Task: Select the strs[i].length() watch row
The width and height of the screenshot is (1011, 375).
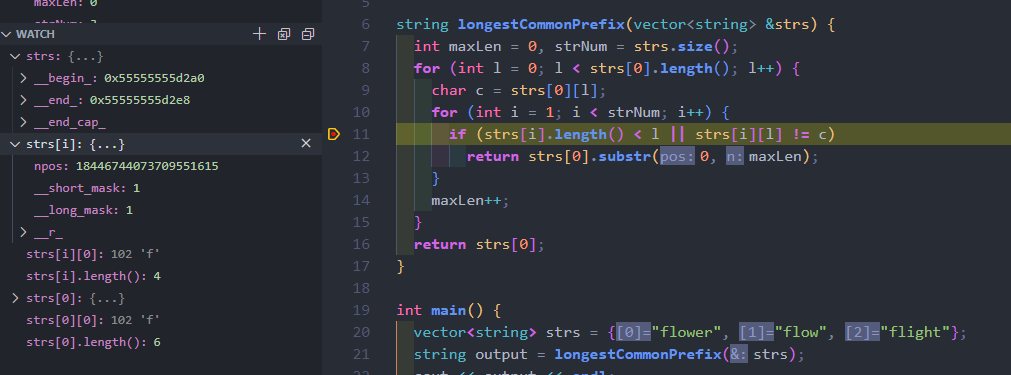Action: click(x=161, y=276)
